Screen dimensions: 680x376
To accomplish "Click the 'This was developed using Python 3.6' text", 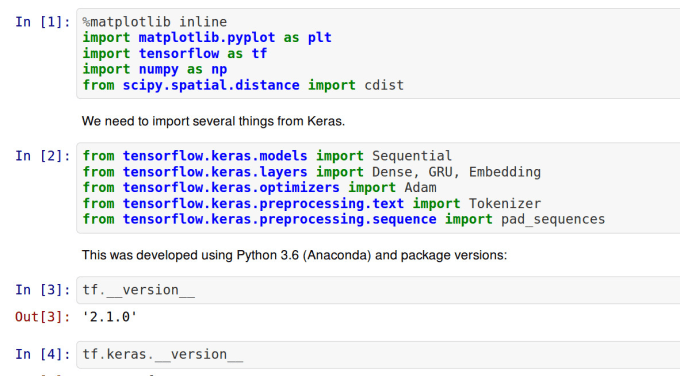I will tap(190, 255).
